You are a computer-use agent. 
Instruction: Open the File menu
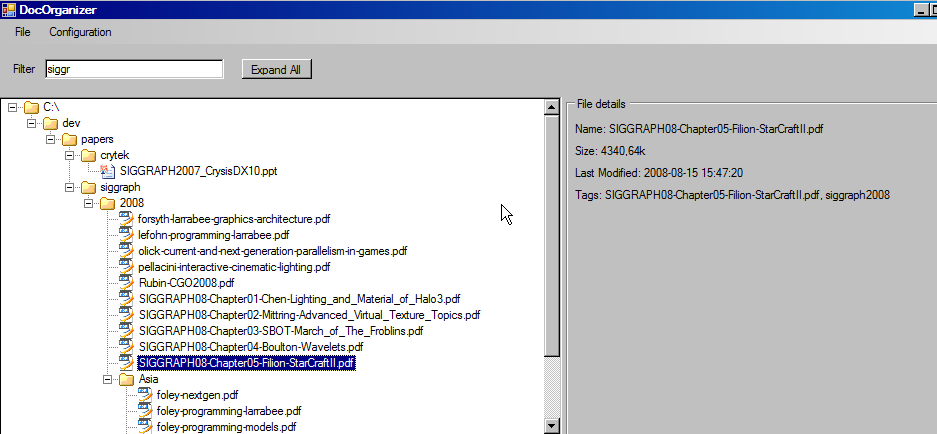tap(23, 32)
